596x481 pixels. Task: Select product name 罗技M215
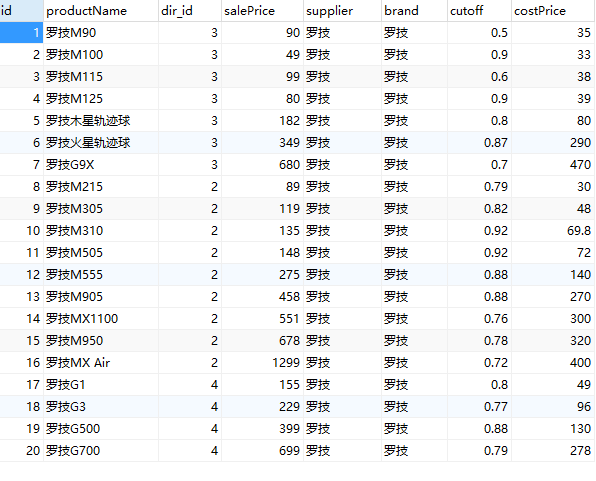click(x=74, y=187)
